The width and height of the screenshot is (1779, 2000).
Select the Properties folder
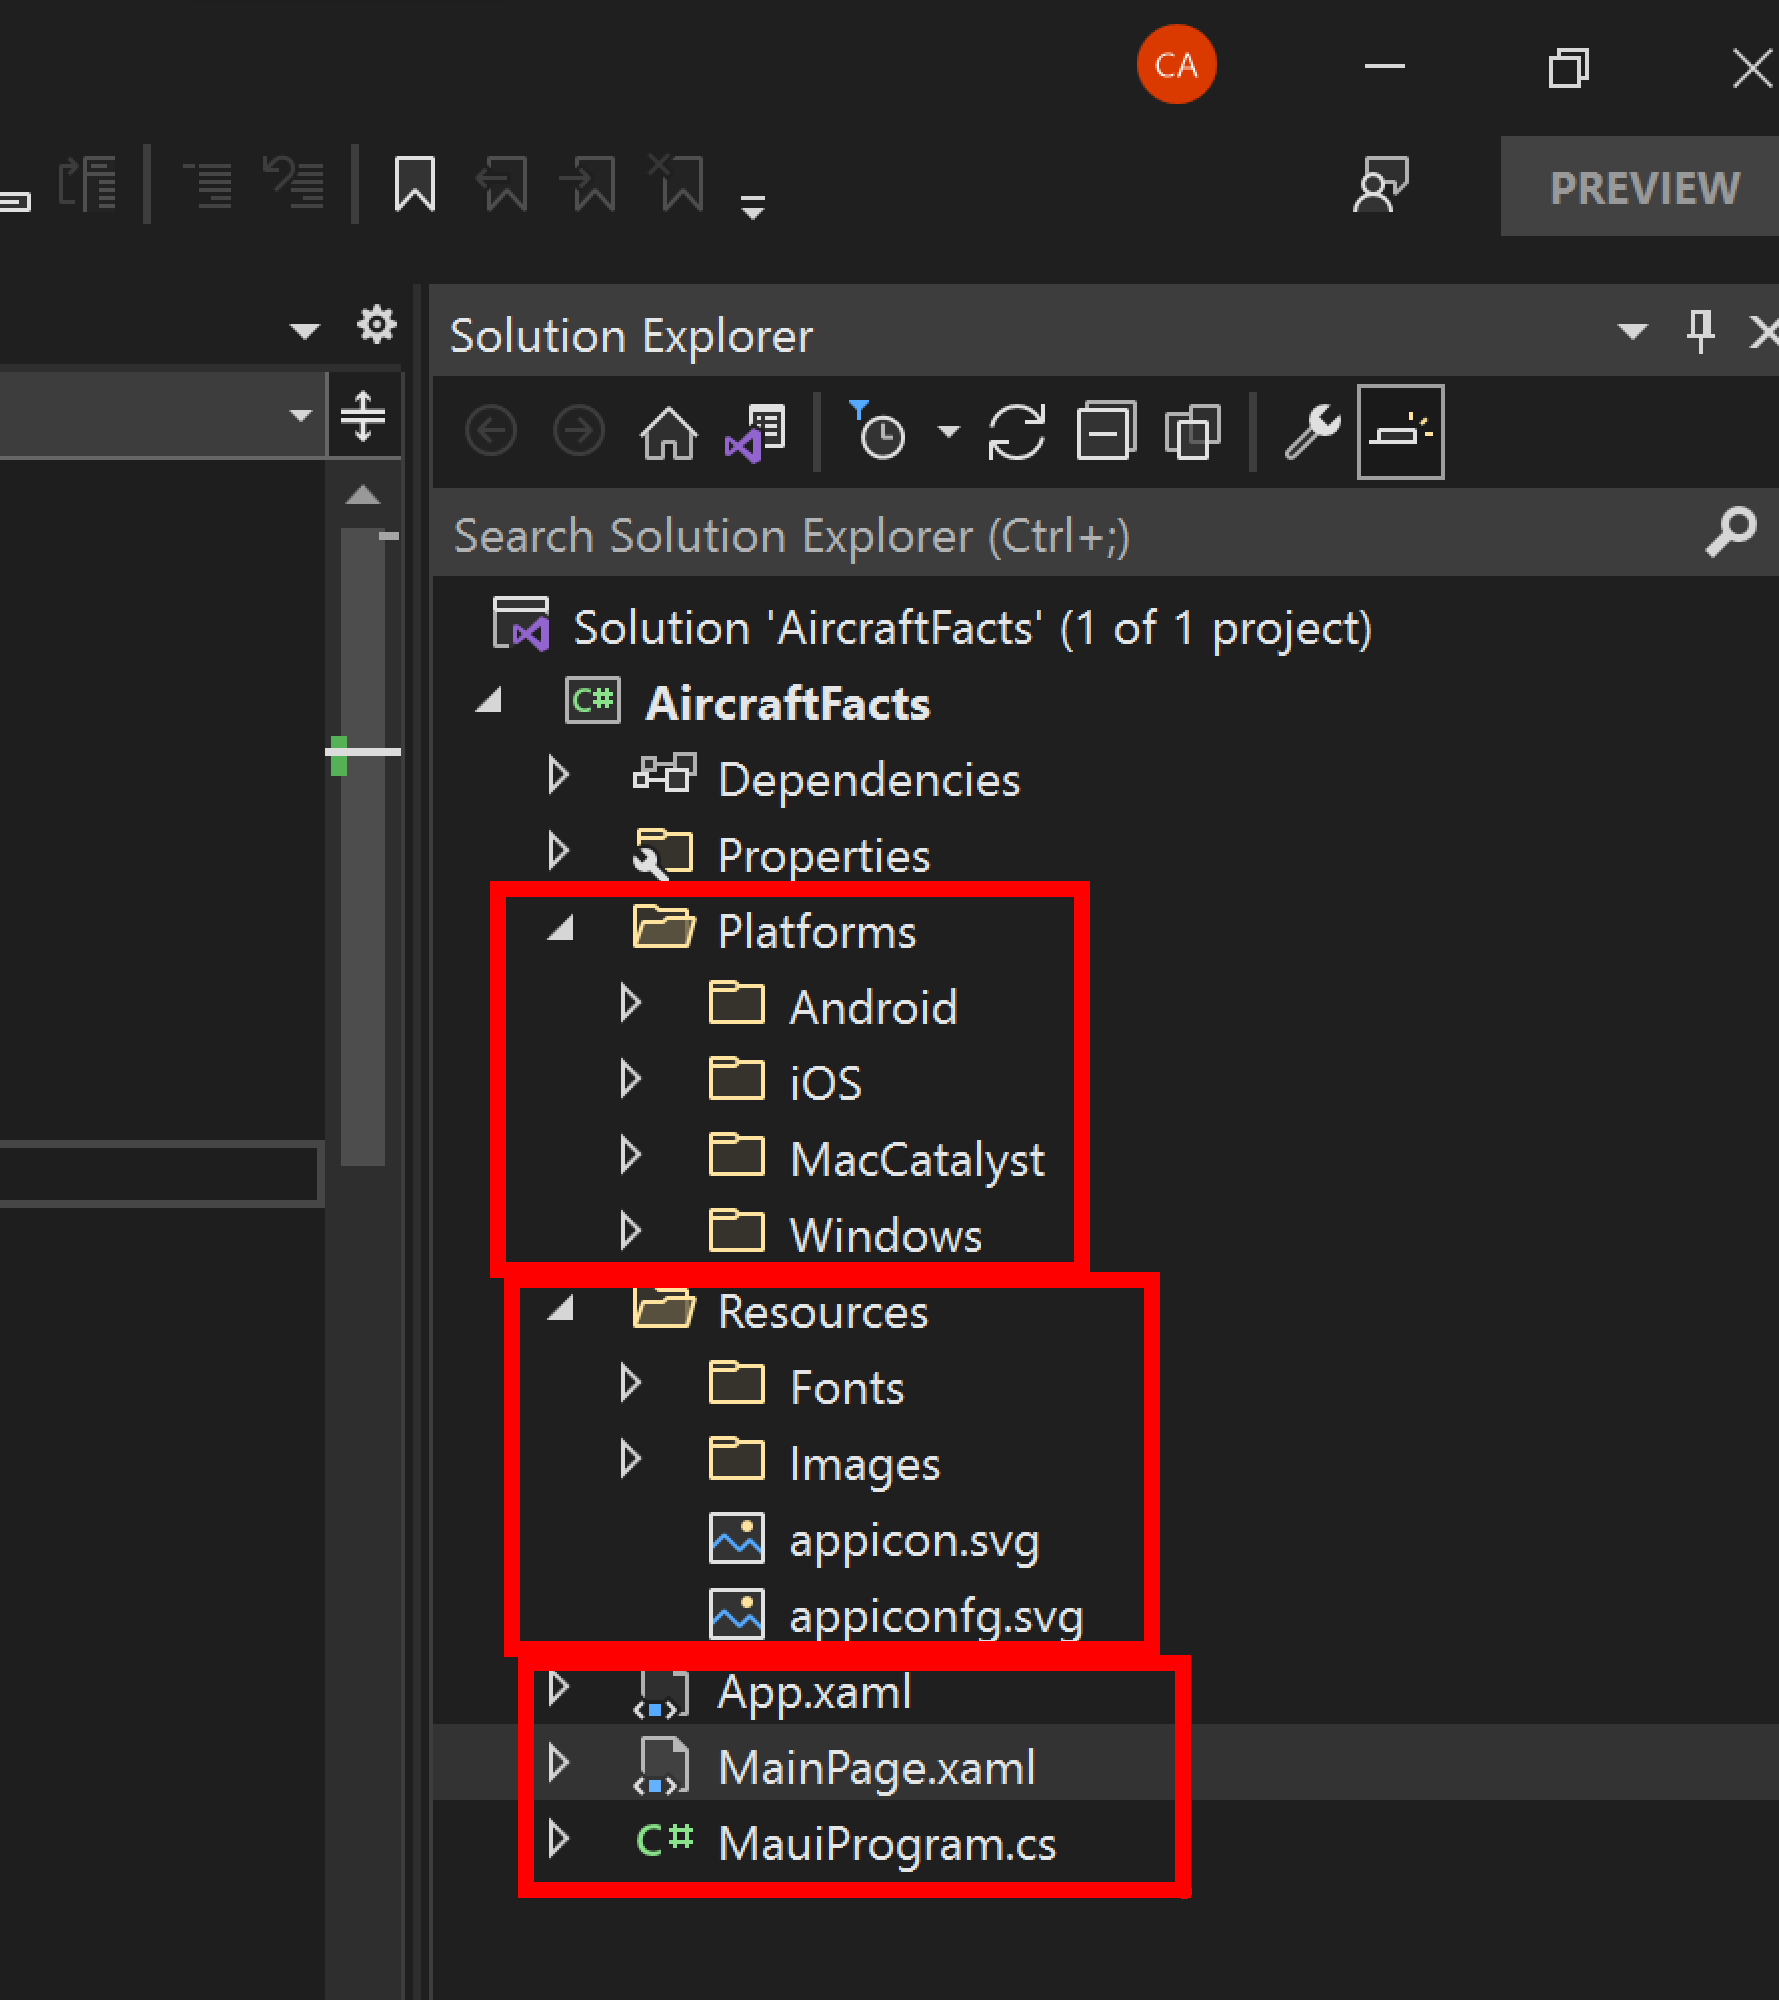click(824, 856)
